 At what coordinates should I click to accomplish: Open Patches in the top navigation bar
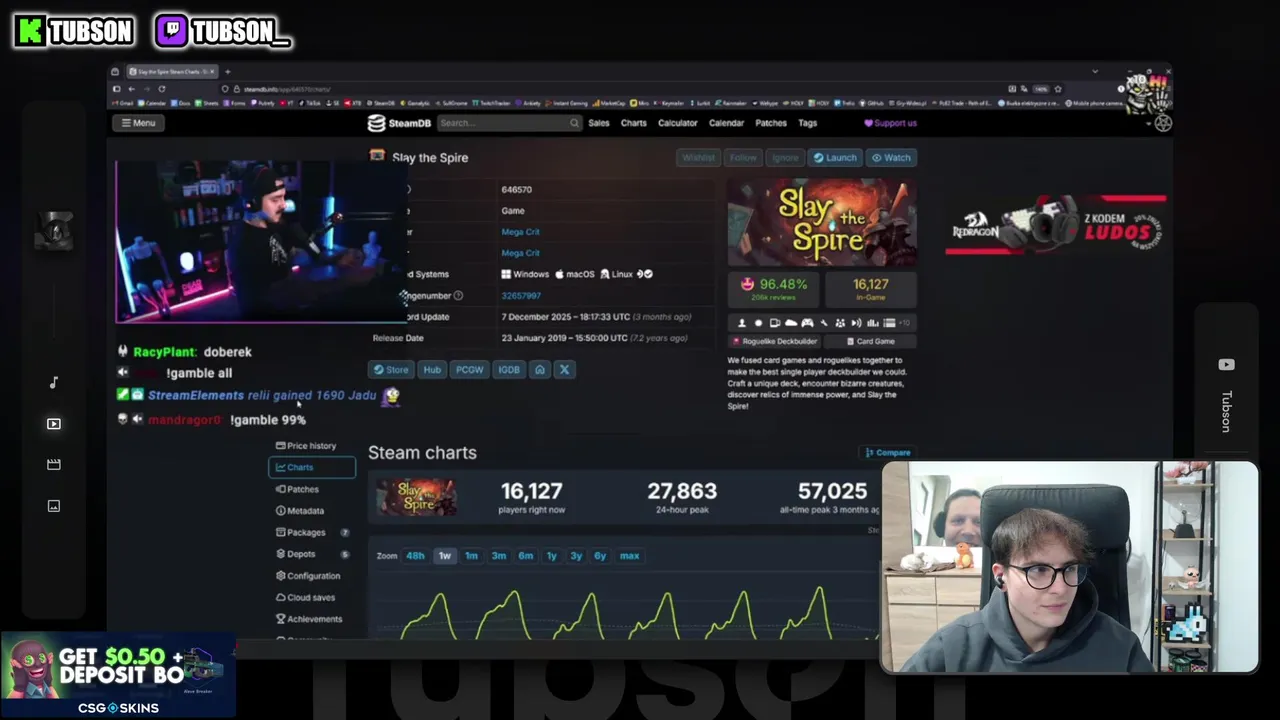pos(771,123)
